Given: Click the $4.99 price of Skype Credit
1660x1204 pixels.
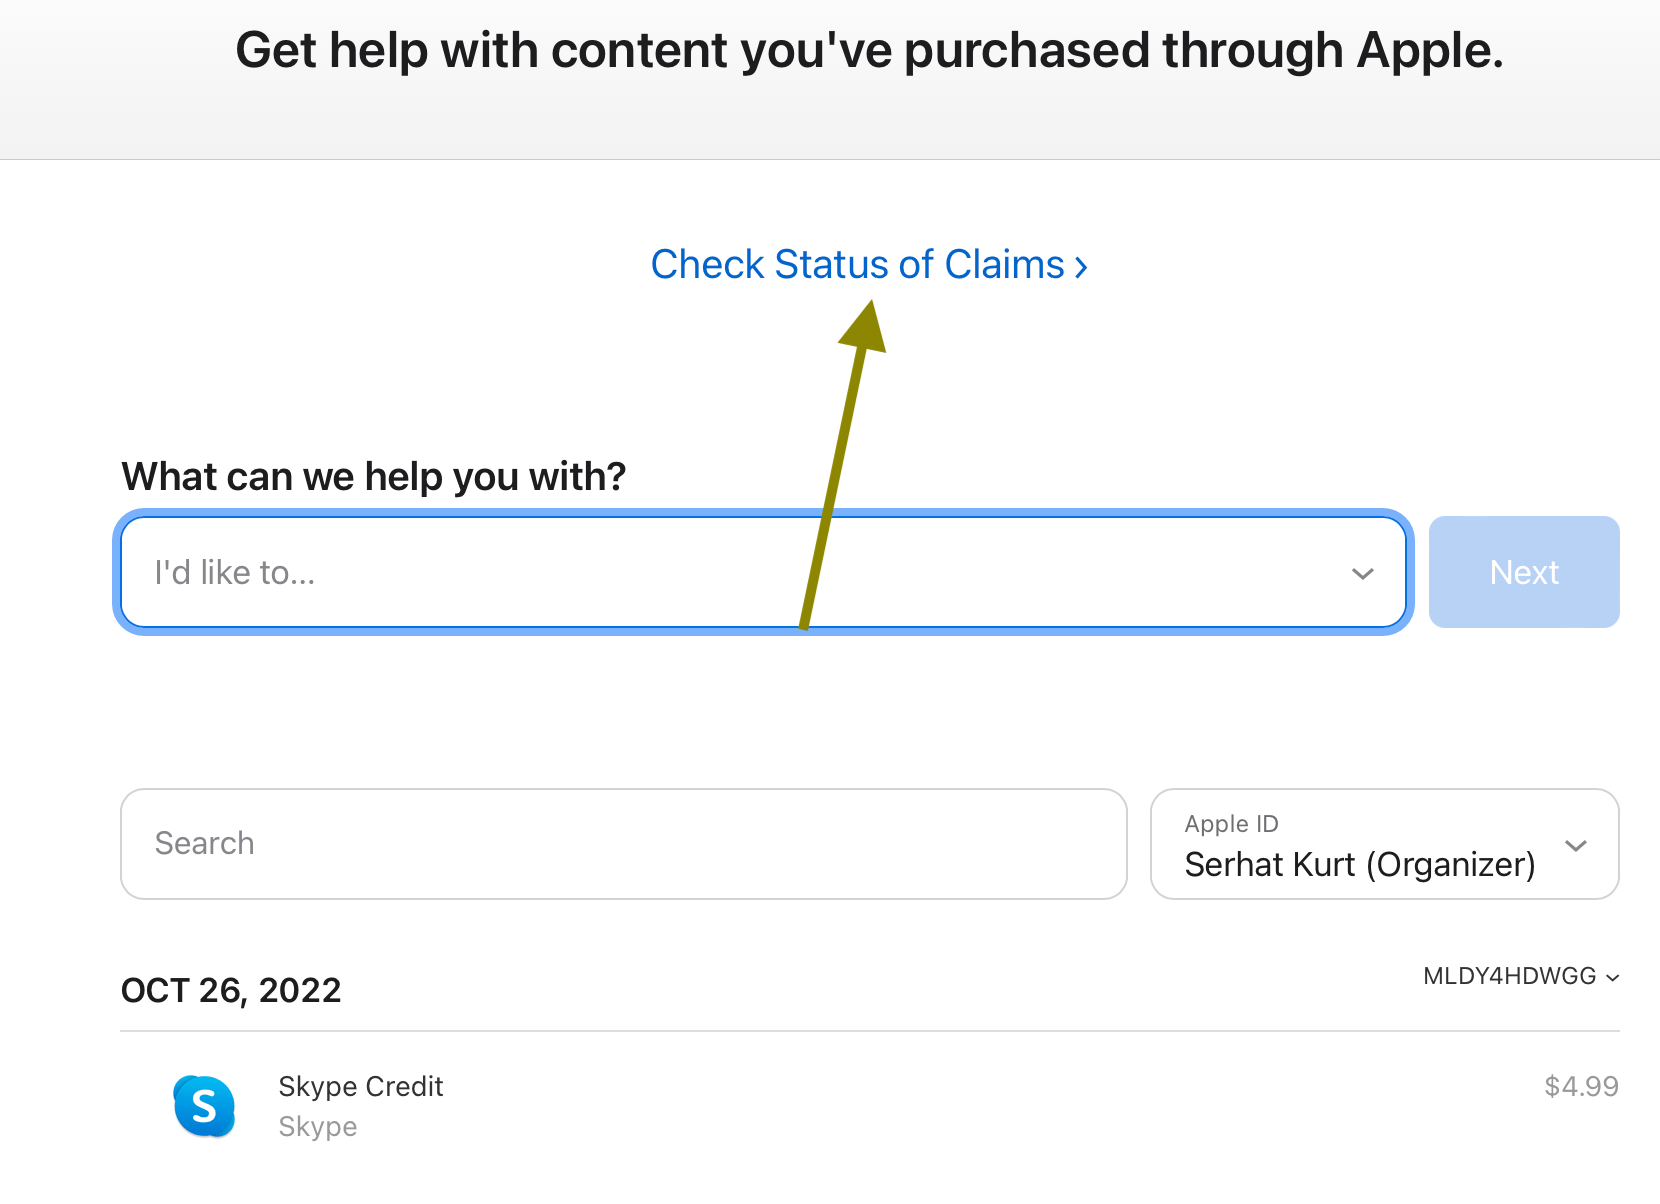Looking at the screenshot, I should point(1581,1086).
